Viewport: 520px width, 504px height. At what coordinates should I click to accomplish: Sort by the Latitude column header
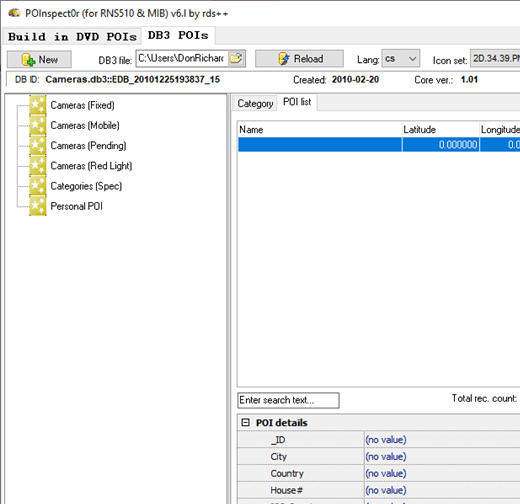pos(440,129)
